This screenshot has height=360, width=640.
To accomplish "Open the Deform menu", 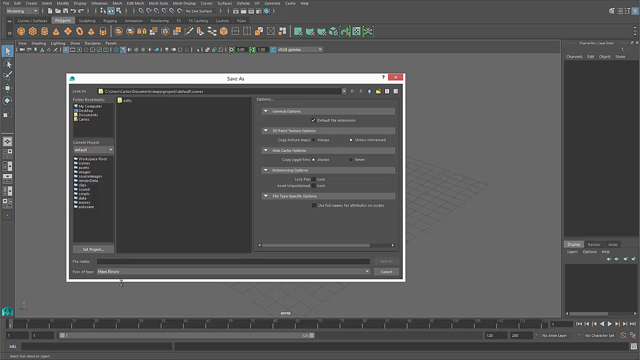I will click(243, 3).
